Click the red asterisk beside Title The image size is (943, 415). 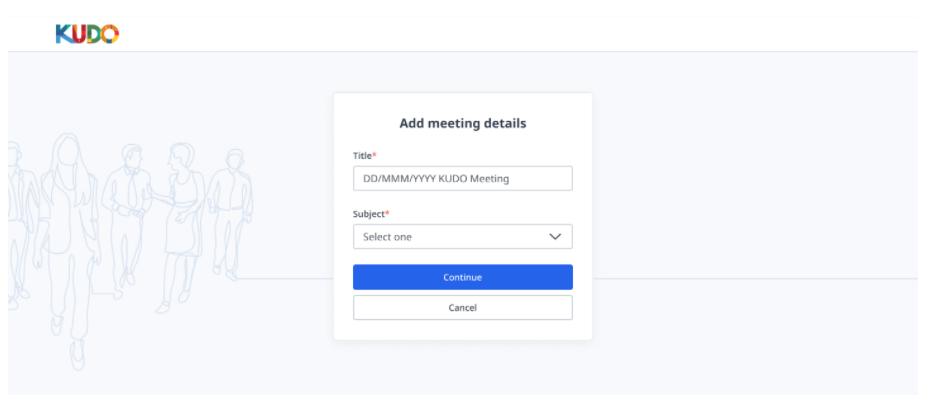[374, 155]
